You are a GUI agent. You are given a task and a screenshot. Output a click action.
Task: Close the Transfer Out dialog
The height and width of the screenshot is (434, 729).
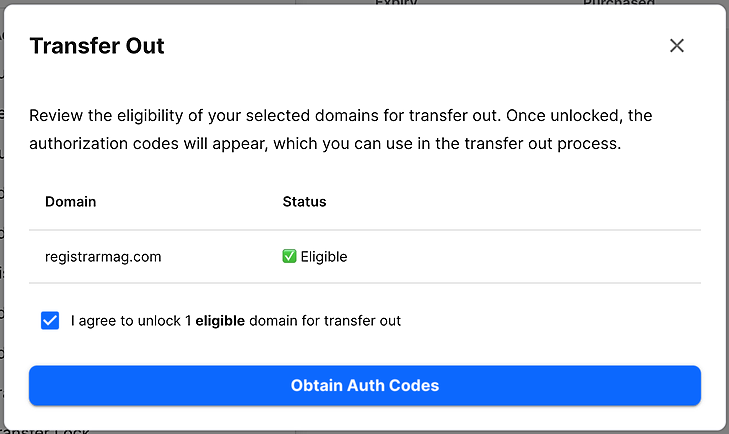click(677, 46)
